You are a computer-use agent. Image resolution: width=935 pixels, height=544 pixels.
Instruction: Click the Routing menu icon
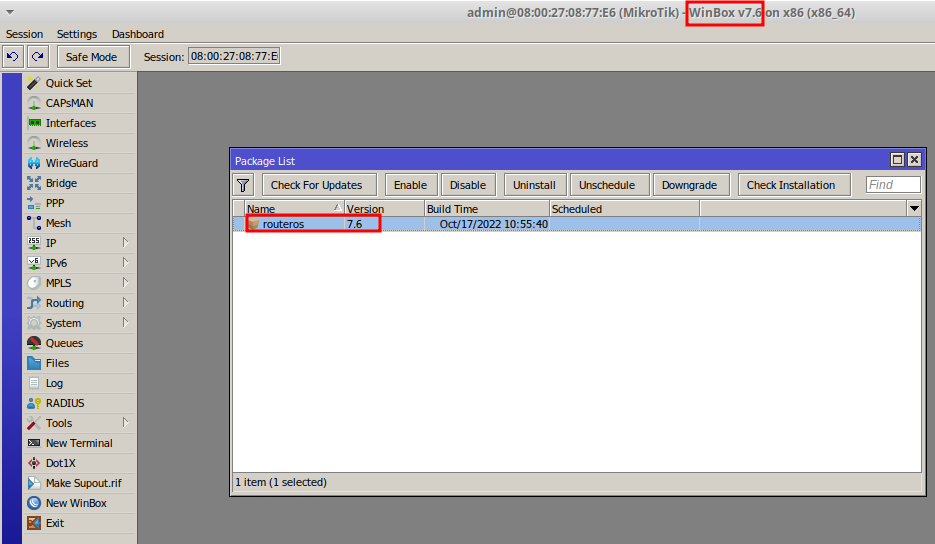point(34,303)
